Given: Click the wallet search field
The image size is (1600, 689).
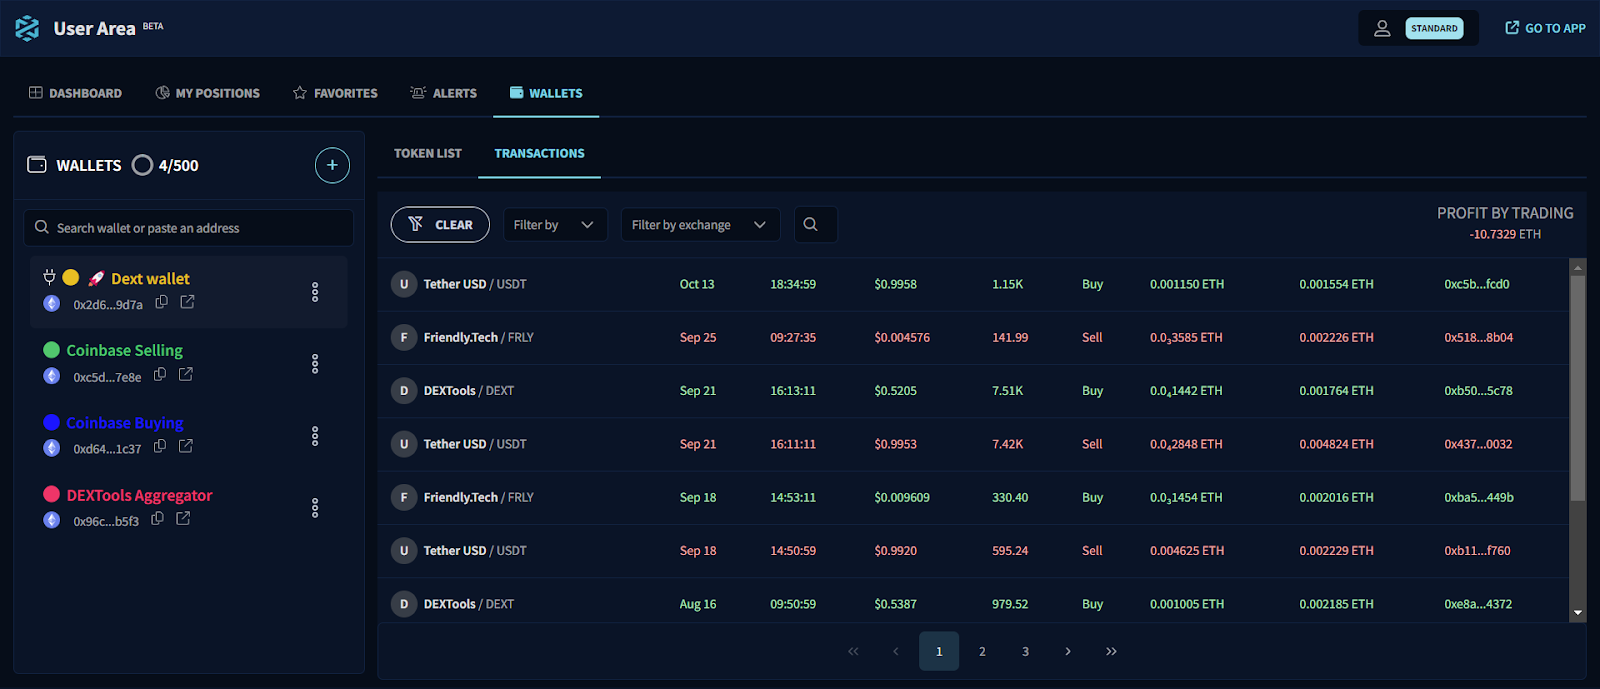Looking at the screenshot, I should 188,228.
